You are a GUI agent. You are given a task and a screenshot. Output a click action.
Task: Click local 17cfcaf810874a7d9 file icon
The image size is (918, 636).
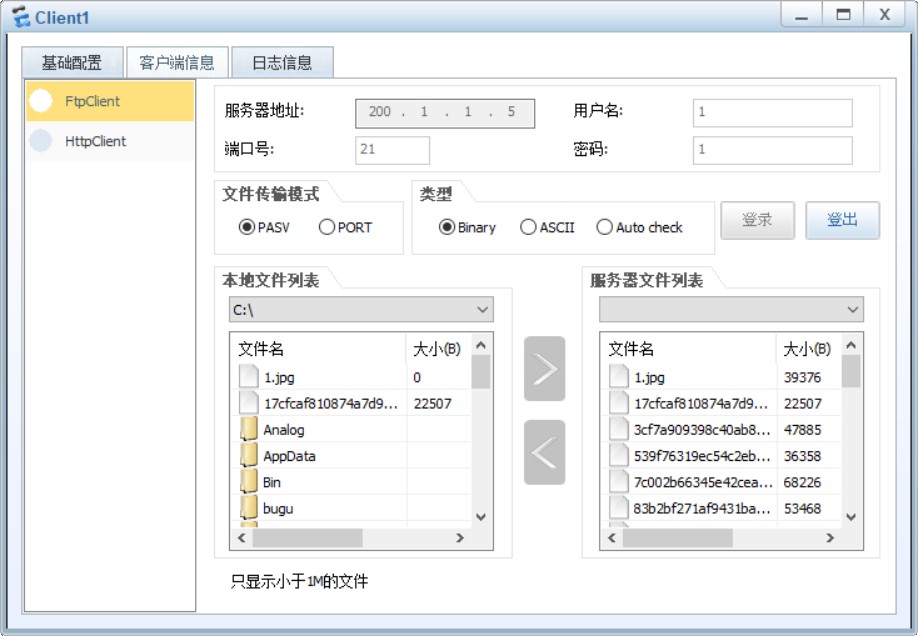[x=248, y=403]
